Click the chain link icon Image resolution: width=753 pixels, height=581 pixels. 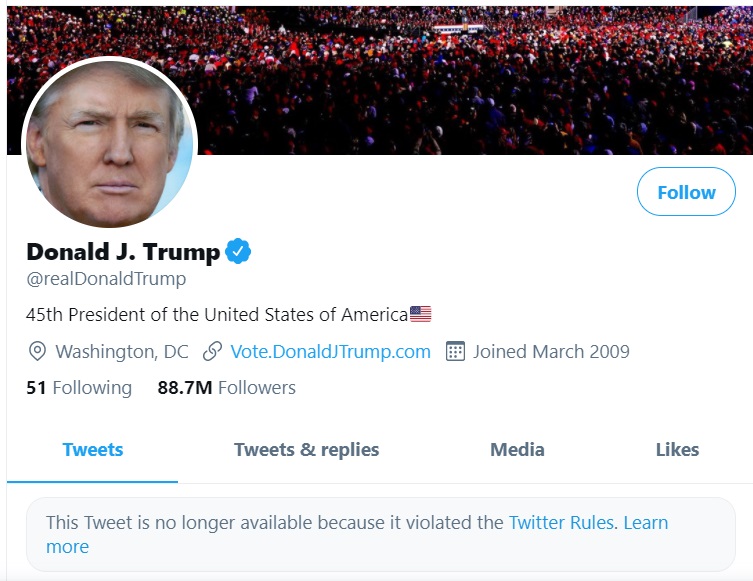[x=212, y=351]
